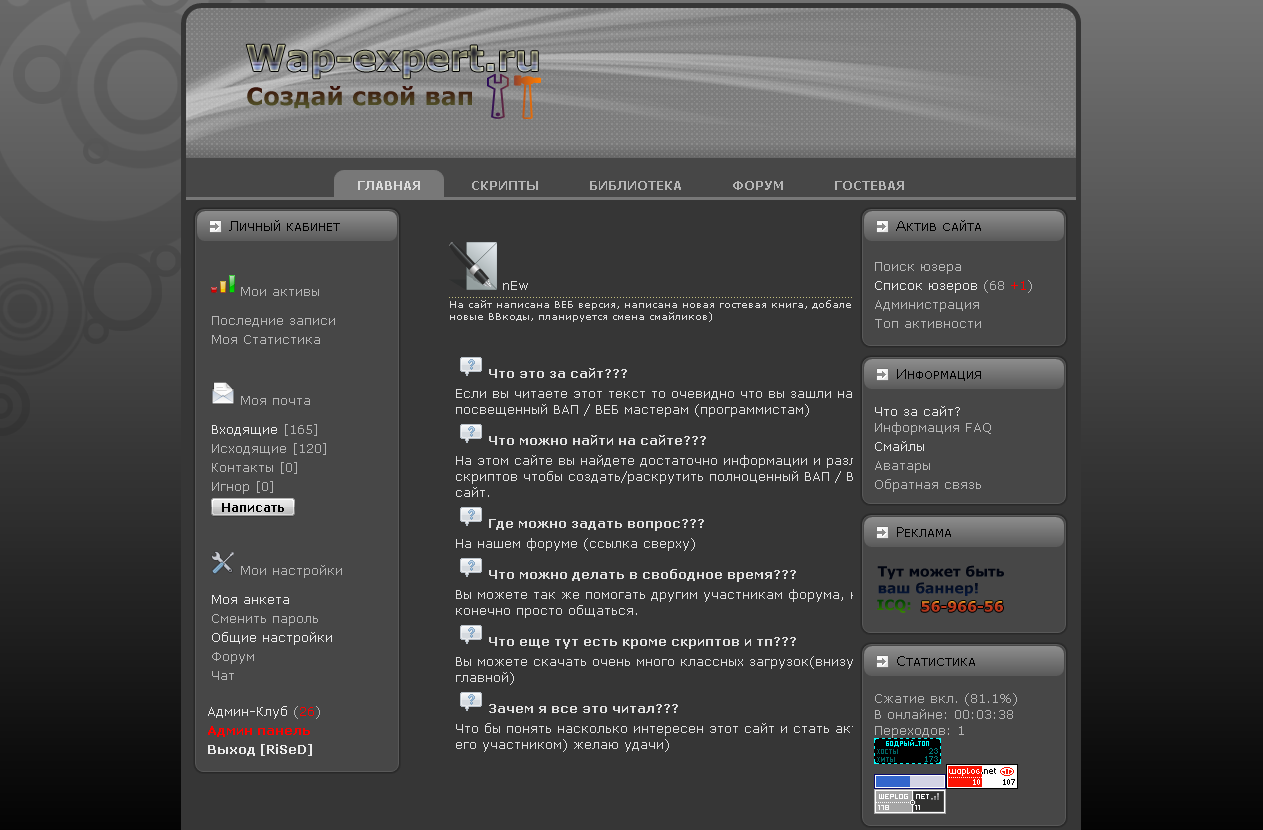
Task: Click arrow icon beside Информация header
Action: (882, 375)
